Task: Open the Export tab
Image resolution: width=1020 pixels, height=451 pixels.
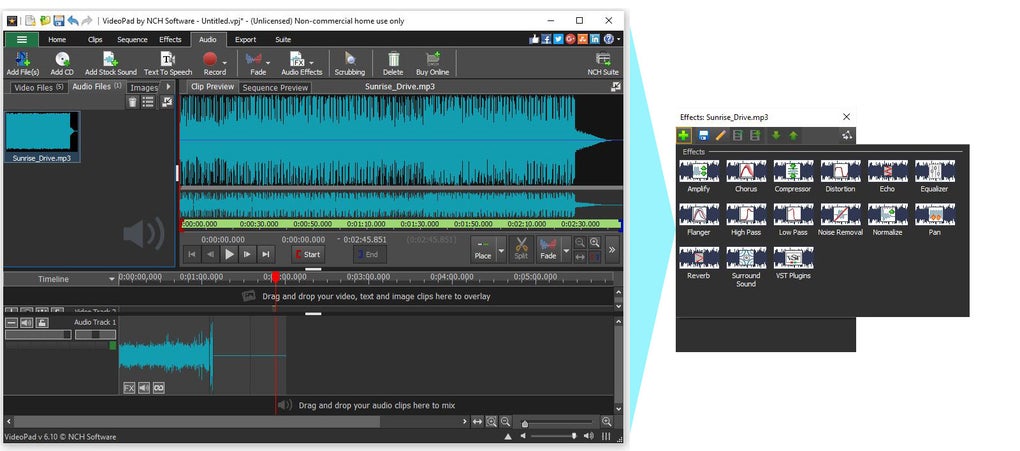Action: (245, 39)
